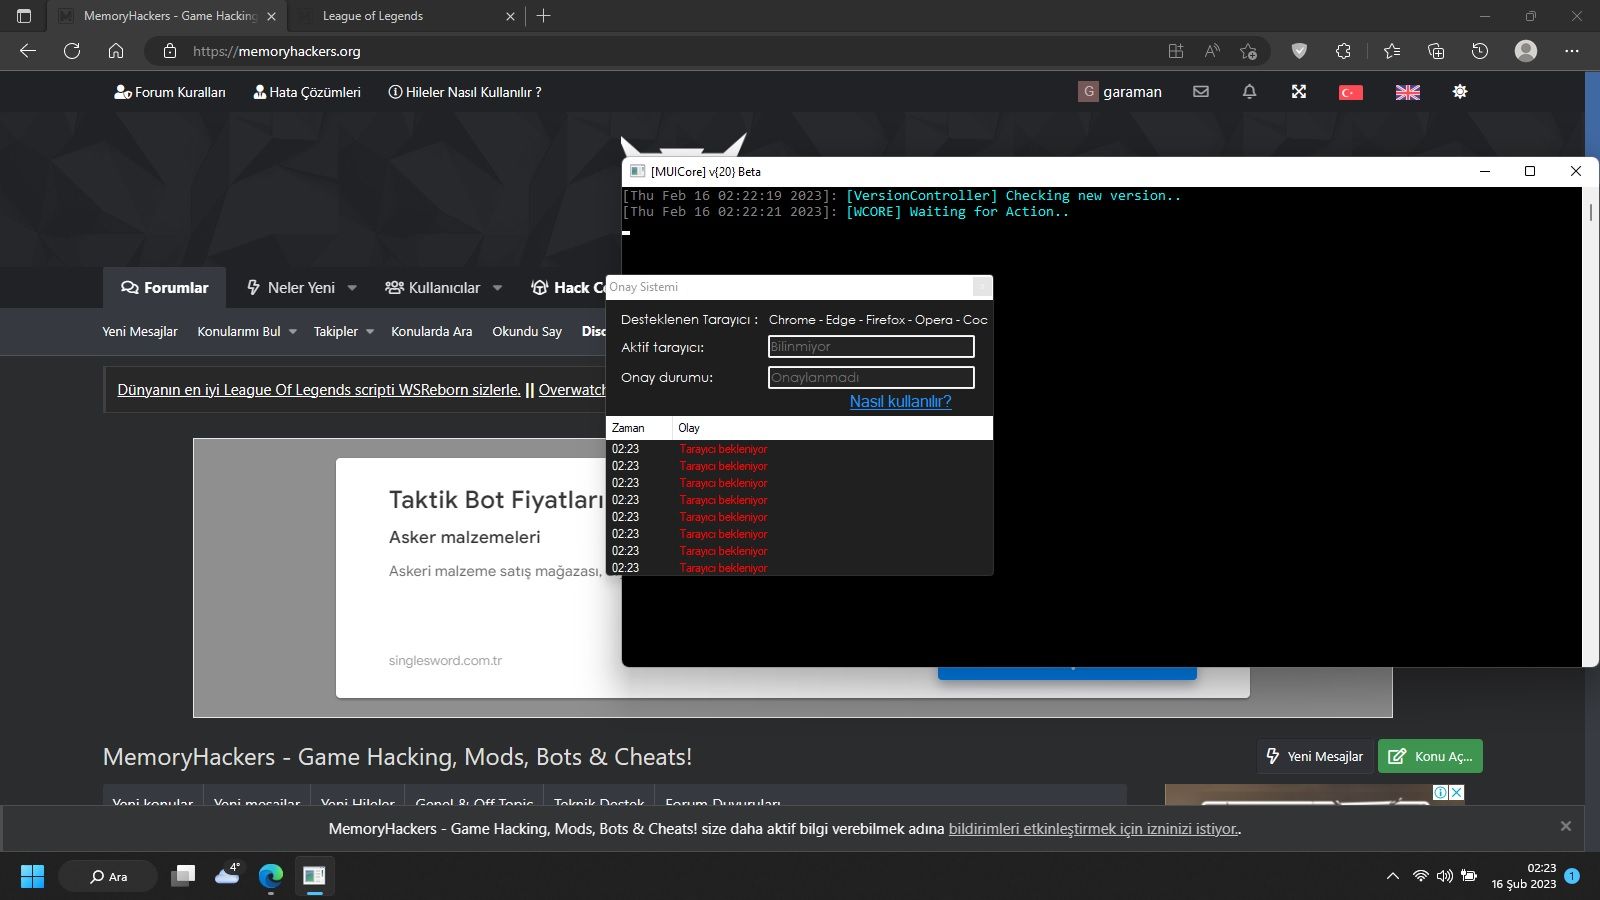The width and height of the screenshot is (1600, 900).
Task: Click the notification permission link in banner
Action: coord(1093,829)
